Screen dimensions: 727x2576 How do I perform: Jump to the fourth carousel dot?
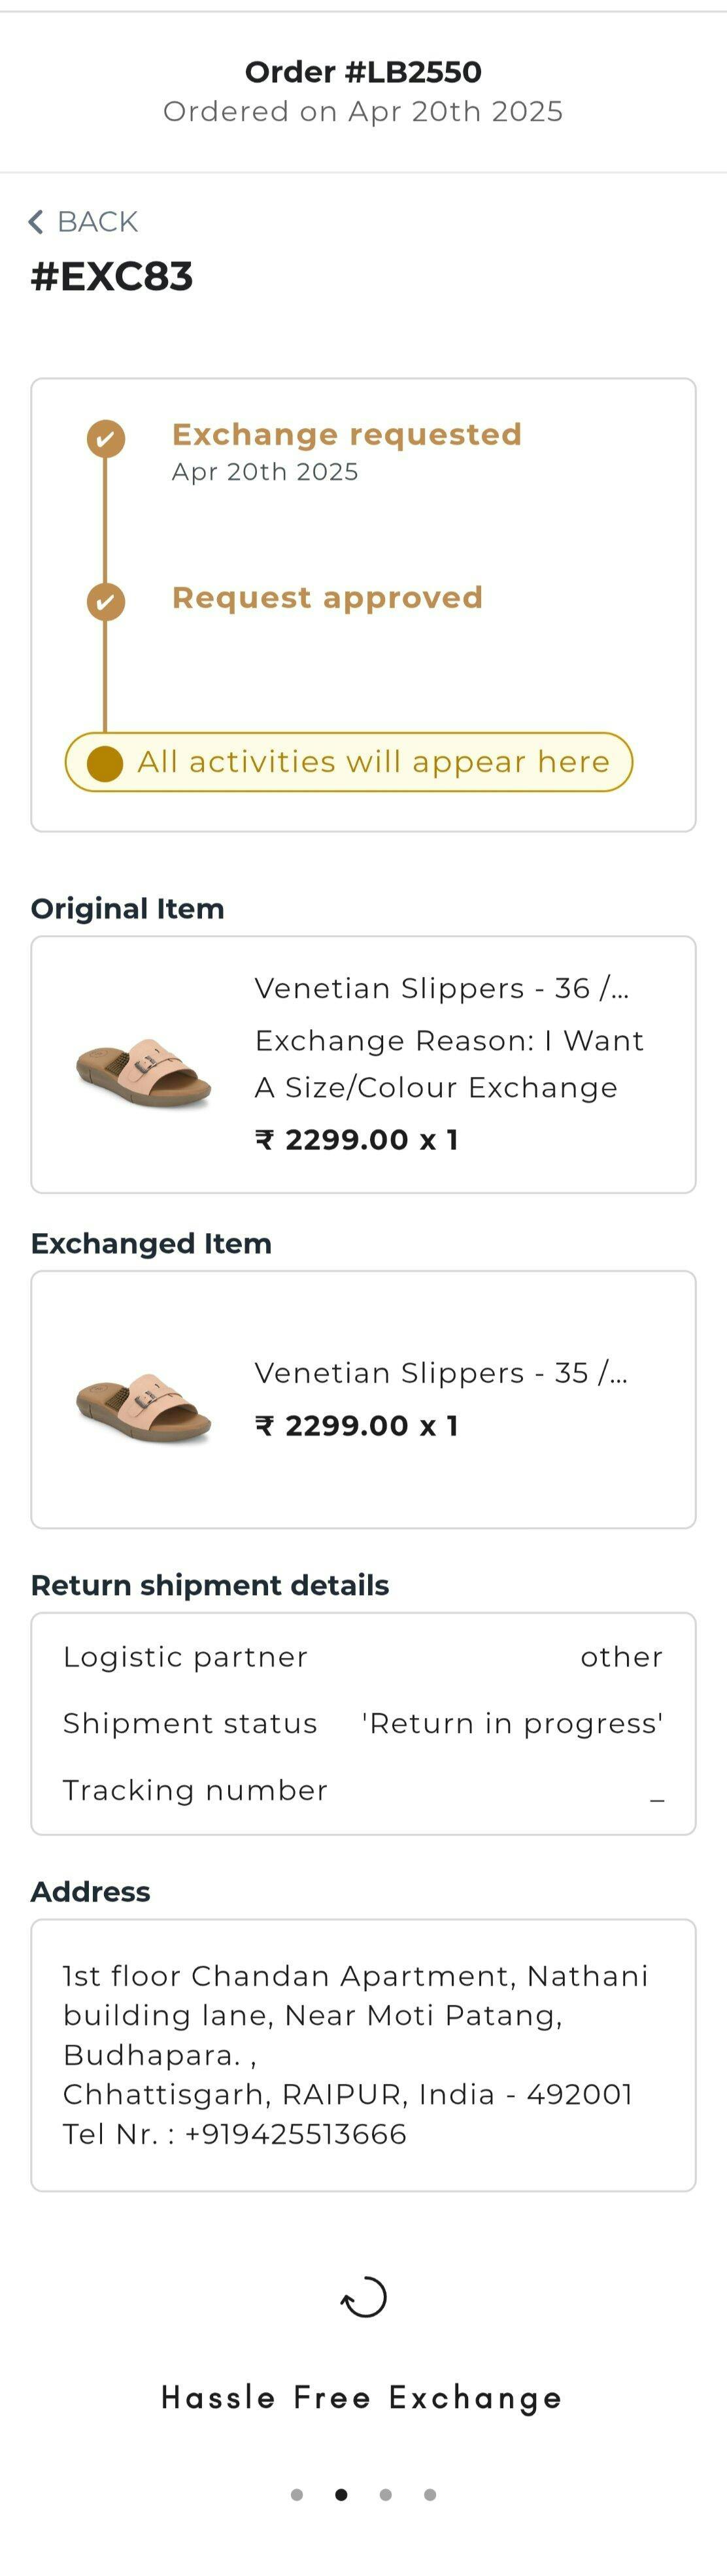pos(430,2494)
